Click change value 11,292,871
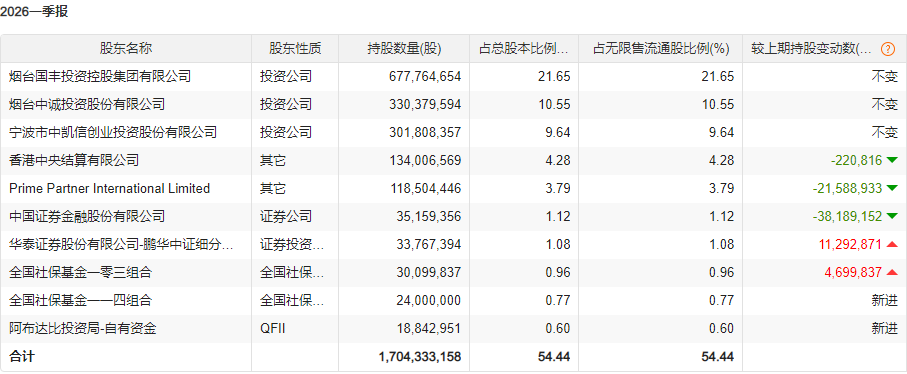Viewport: 907px width, 374px height. (850, 245)
